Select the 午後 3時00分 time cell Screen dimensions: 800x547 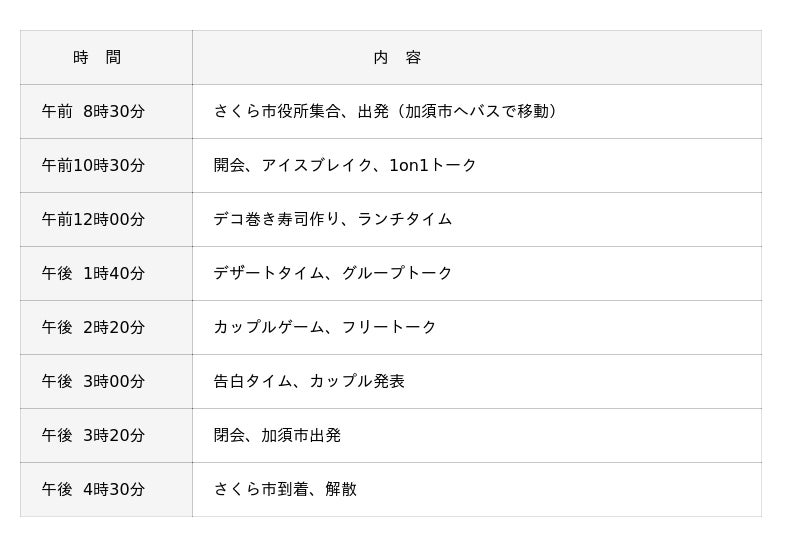(93, 382)
